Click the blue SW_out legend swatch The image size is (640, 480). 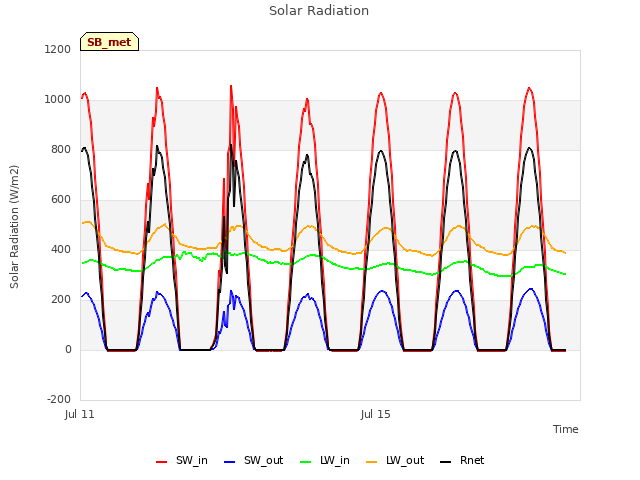[230, 462]
